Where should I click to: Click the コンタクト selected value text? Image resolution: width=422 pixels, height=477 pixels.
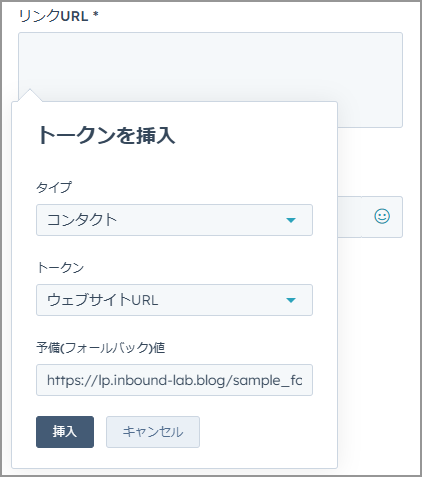click(82, 220)
